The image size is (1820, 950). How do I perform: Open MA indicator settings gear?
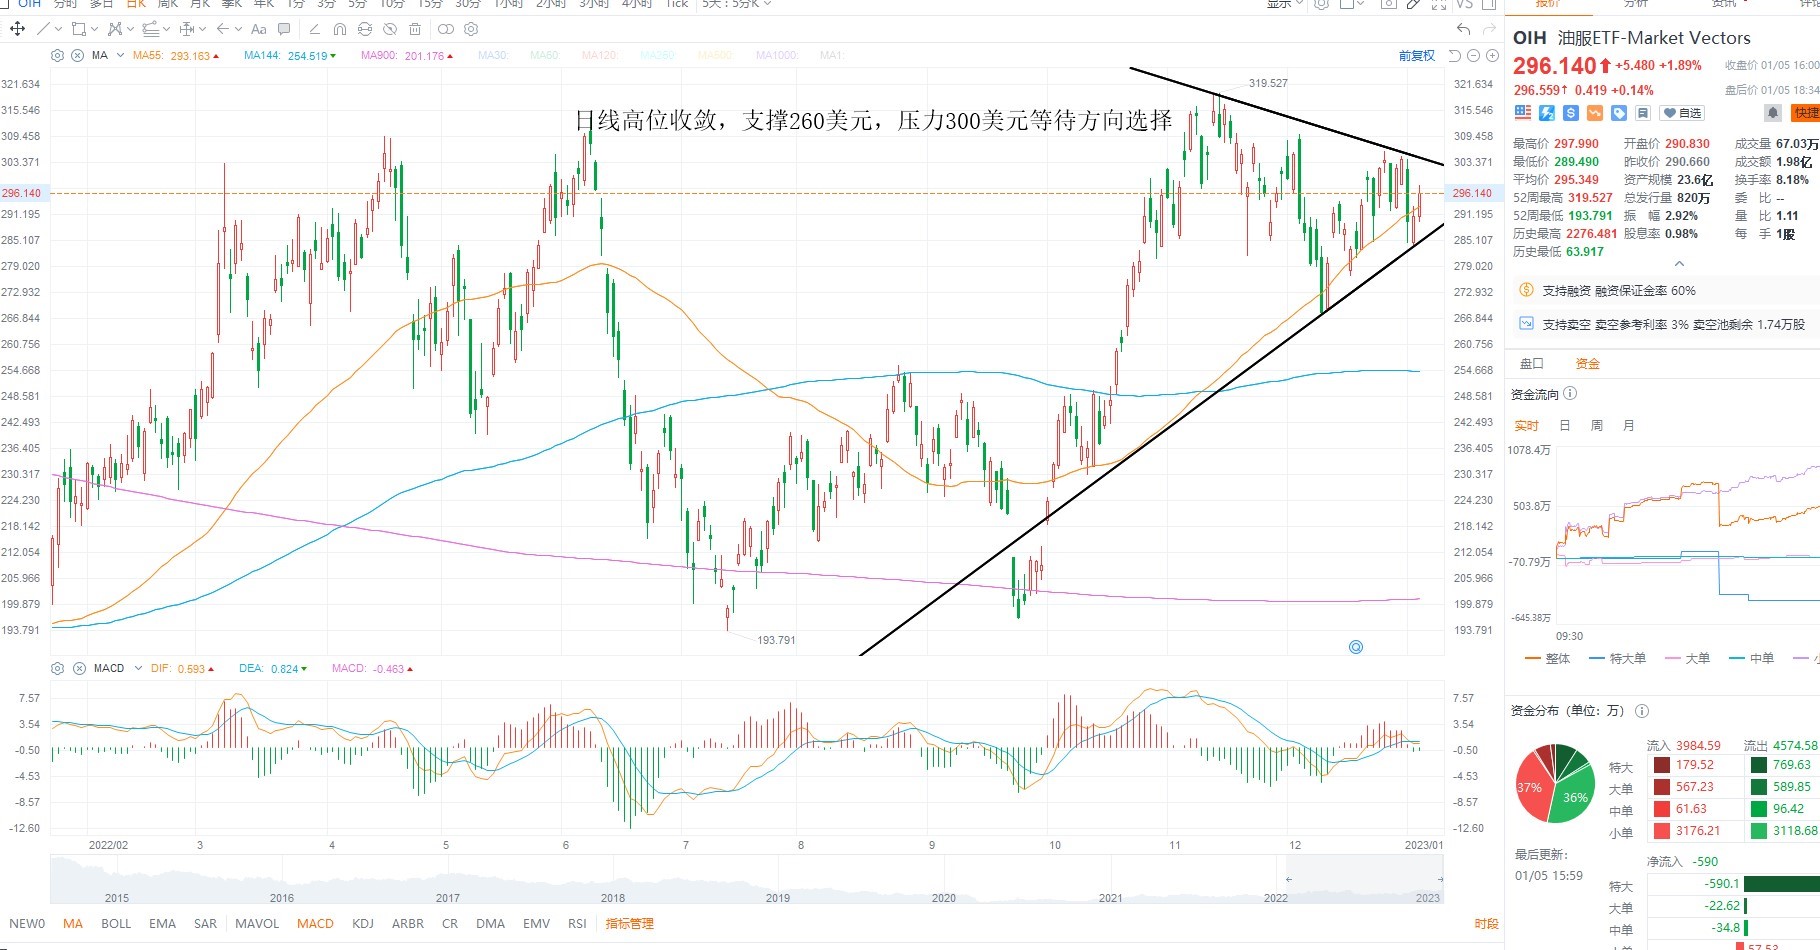pyautogui.click(x=57, y=56)
